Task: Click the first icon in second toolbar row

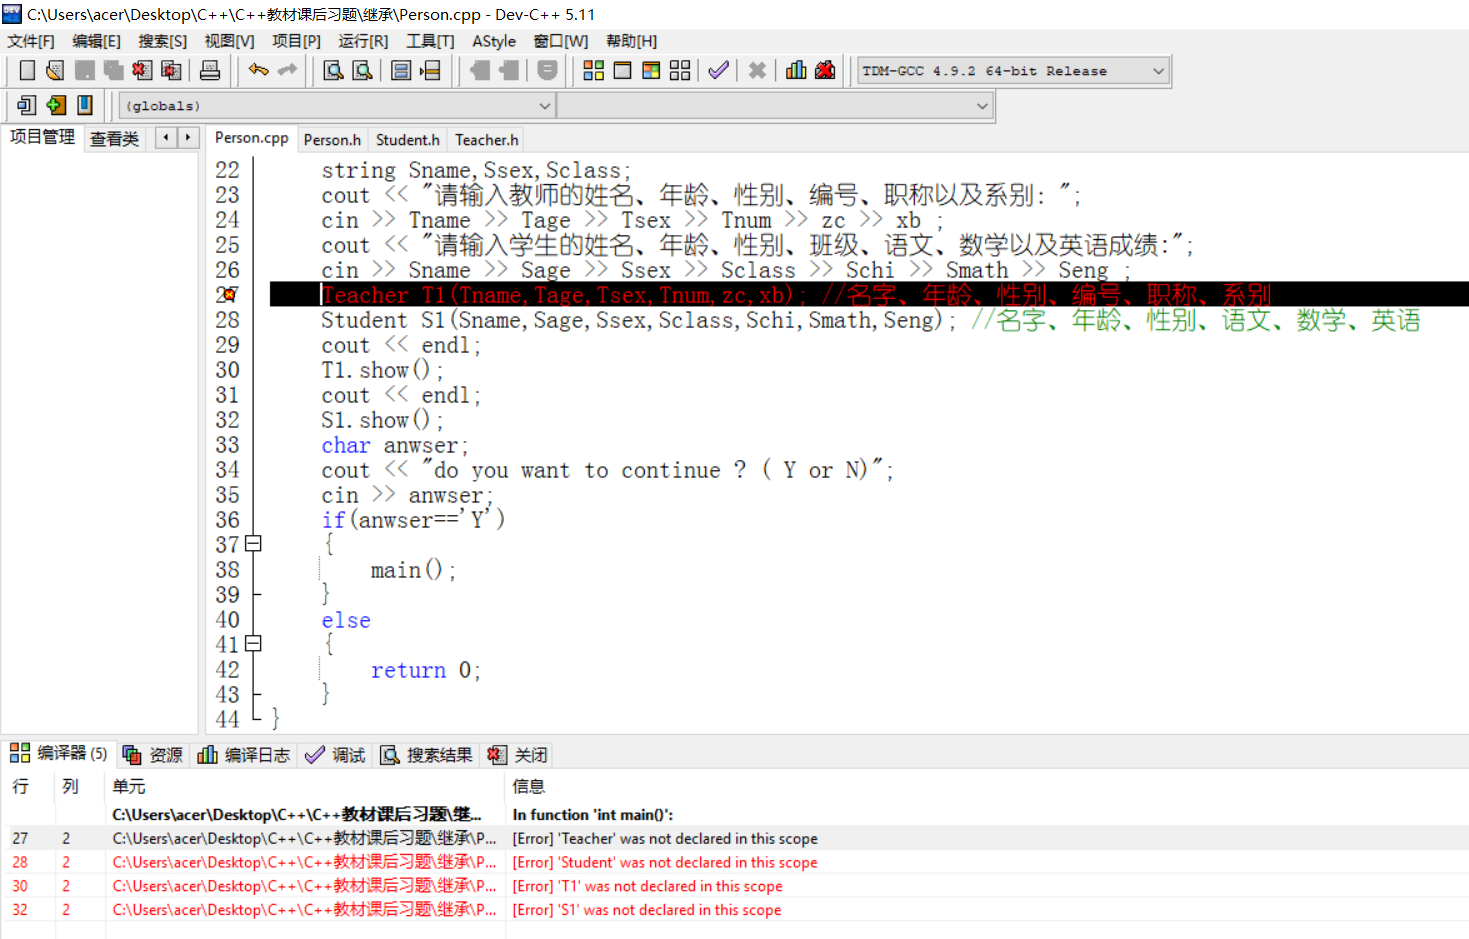Action: click(x=27, y=105)
